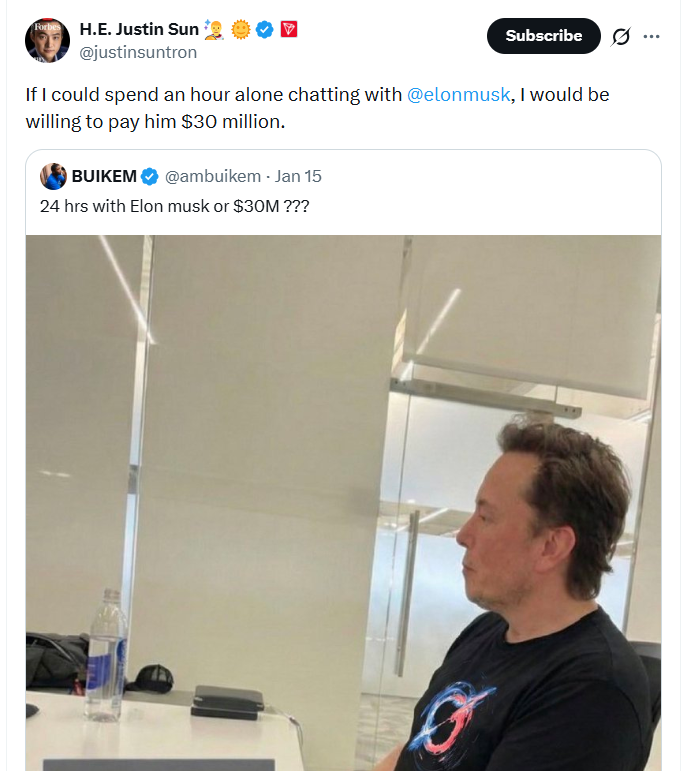Click the verified badge next to BUIKEM
The width and height of the screenshot is (699, 771).
point(149,177)
